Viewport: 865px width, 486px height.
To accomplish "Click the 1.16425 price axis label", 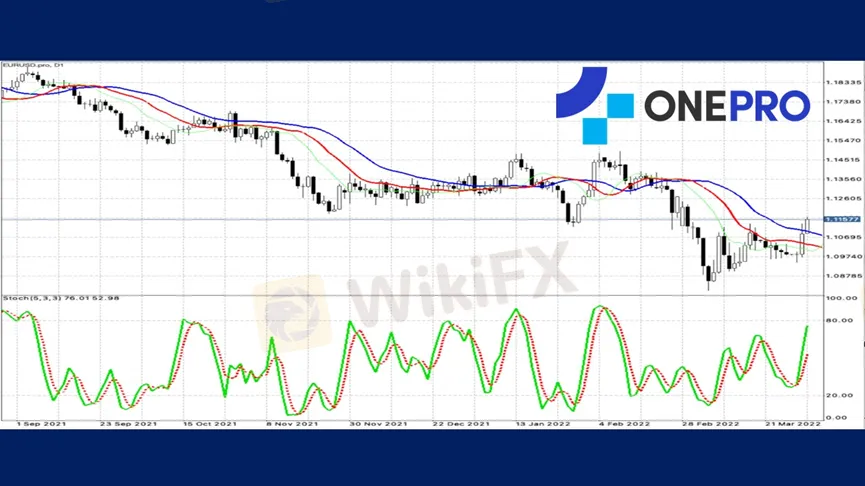I will (843, 121).
